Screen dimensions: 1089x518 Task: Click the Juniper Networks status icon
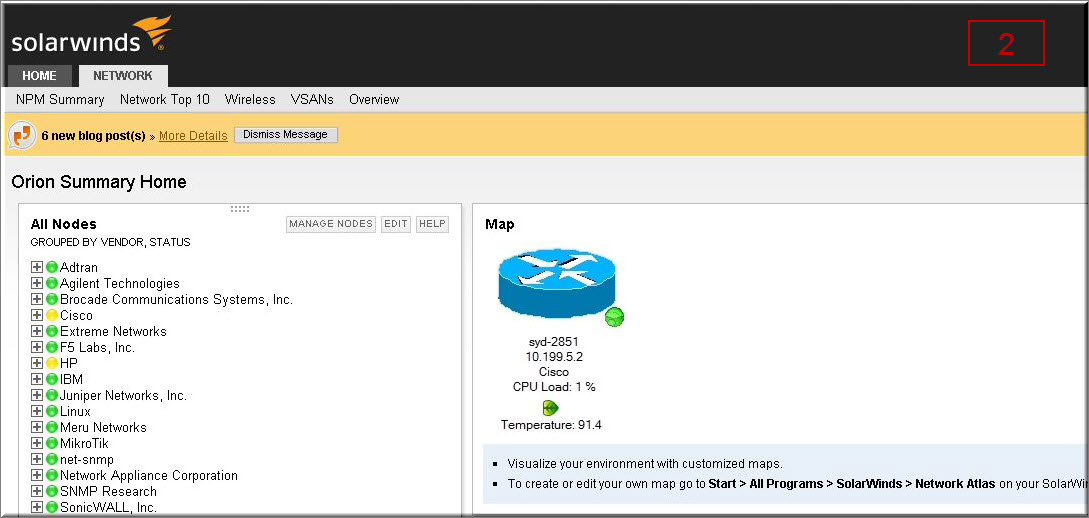click(52, 395)
